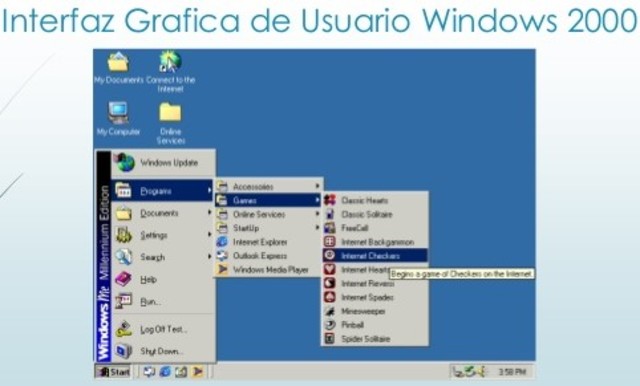The height and width of the screenshot is (386, 640).
Task: Launch Internet Explorer from quick launch bar
Action: click(165, 372)
